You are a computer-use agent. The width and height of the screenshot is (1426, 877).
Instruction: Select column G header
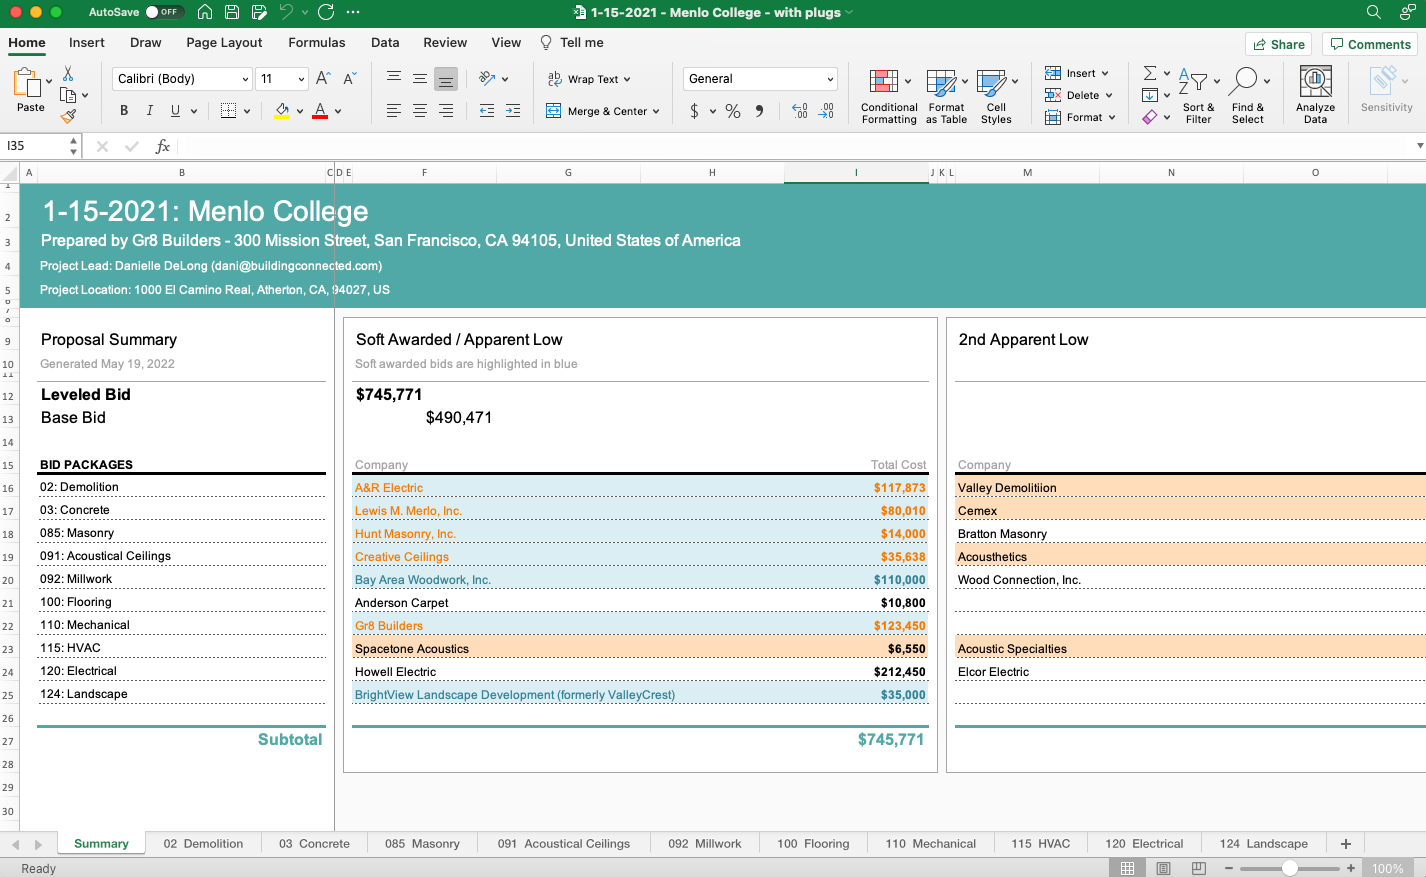(568, 173)
